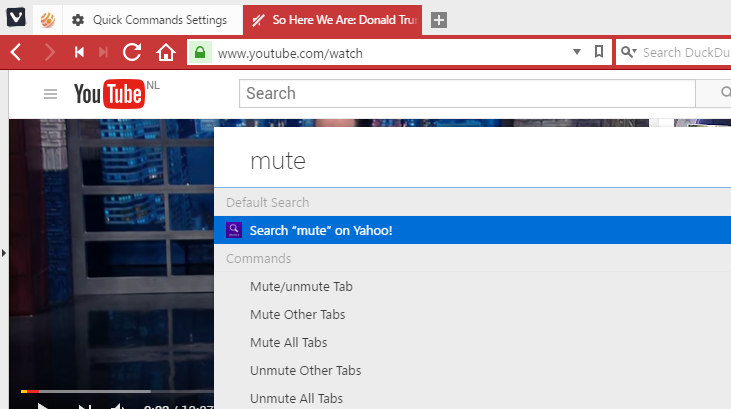
Task: Click the fast forward navigation button
Action: 103,52
